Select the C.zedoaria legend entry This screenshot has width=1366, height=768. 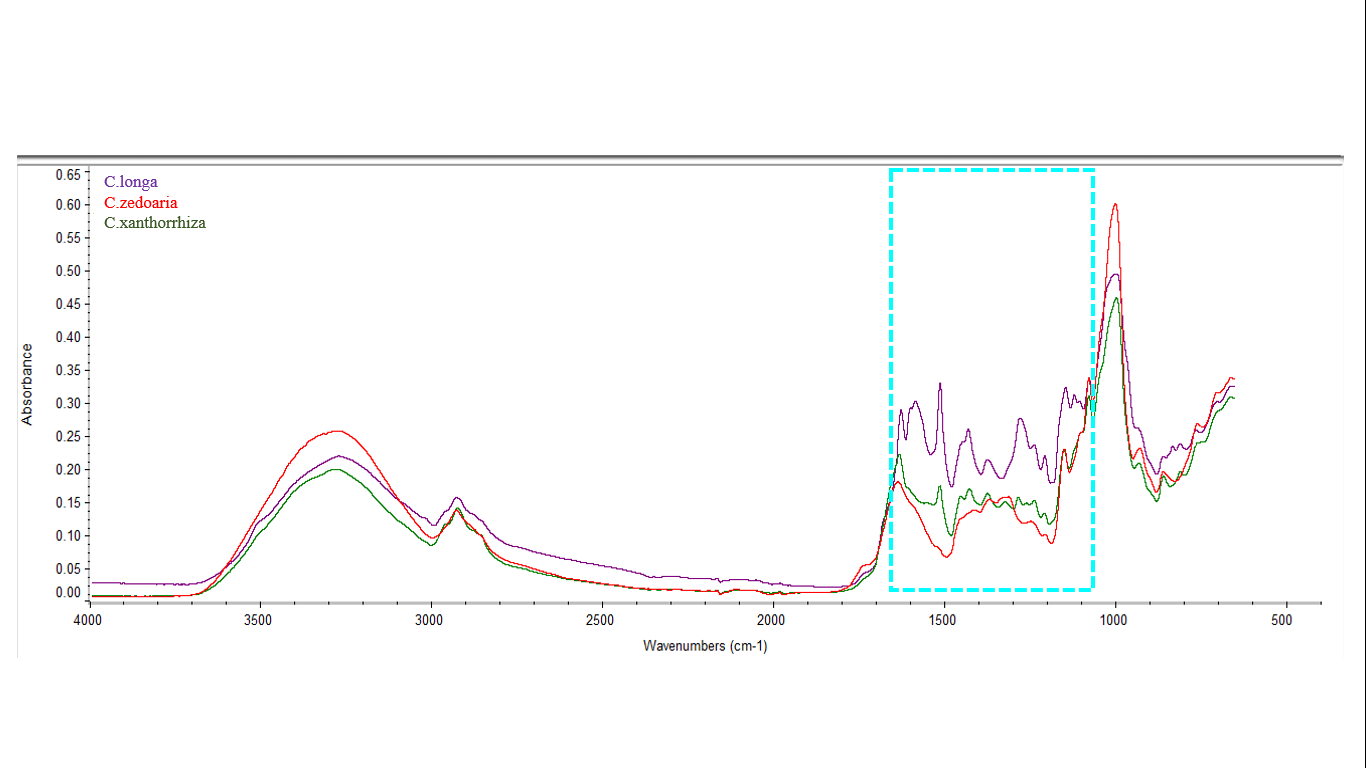(141, 203)
